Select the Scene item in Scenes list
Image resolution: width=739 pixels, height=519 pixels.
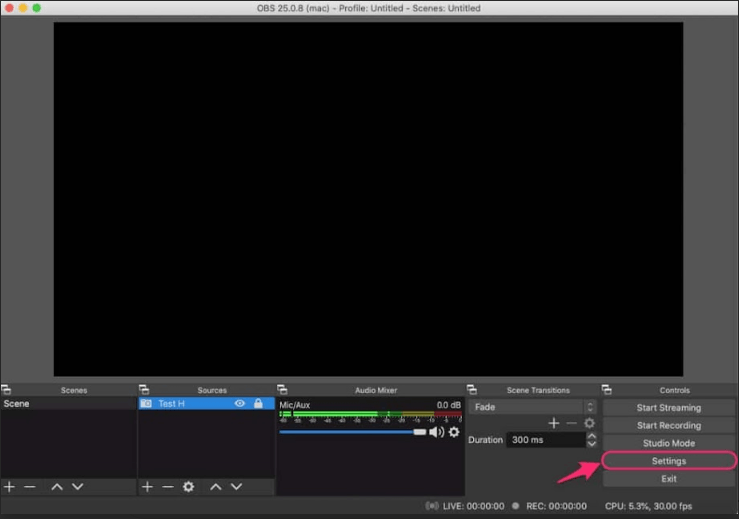(x=68, y=404)
